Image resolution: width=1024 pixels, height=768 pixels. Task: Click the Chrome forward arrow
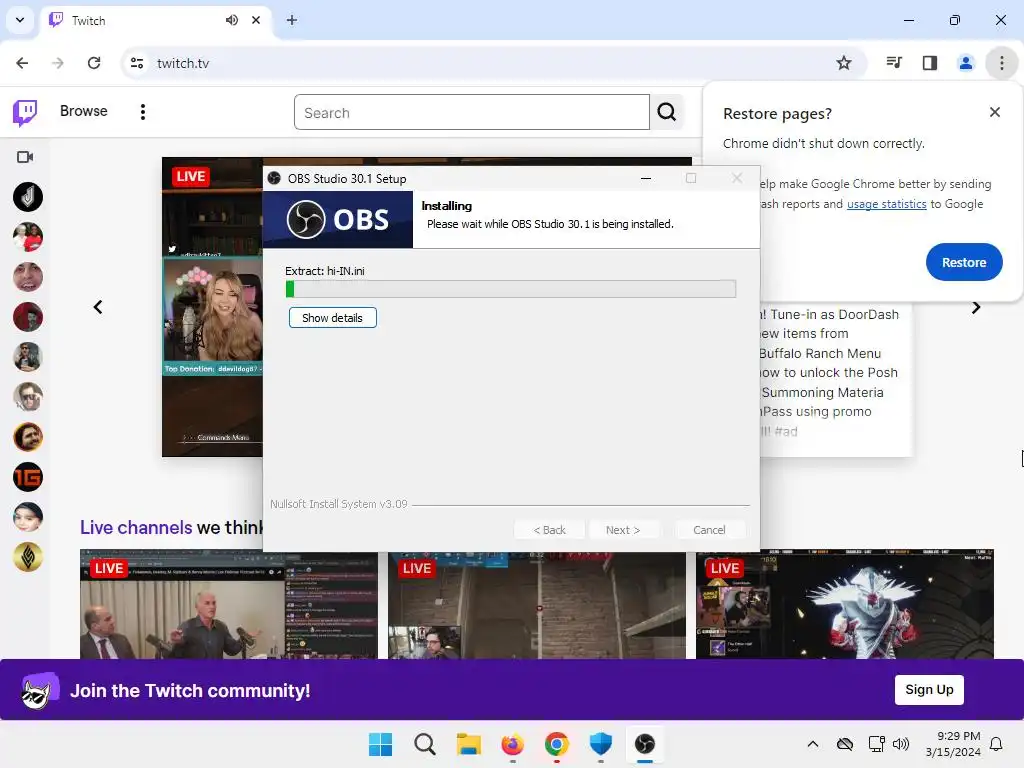click(58, 63)
